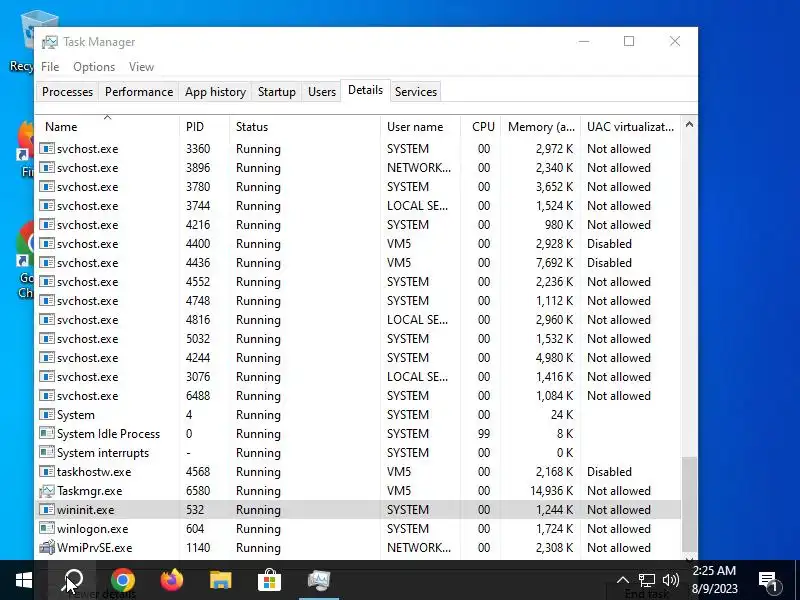
Task: Click icon of System PID 4 row
Action: (x=46, y=415)
